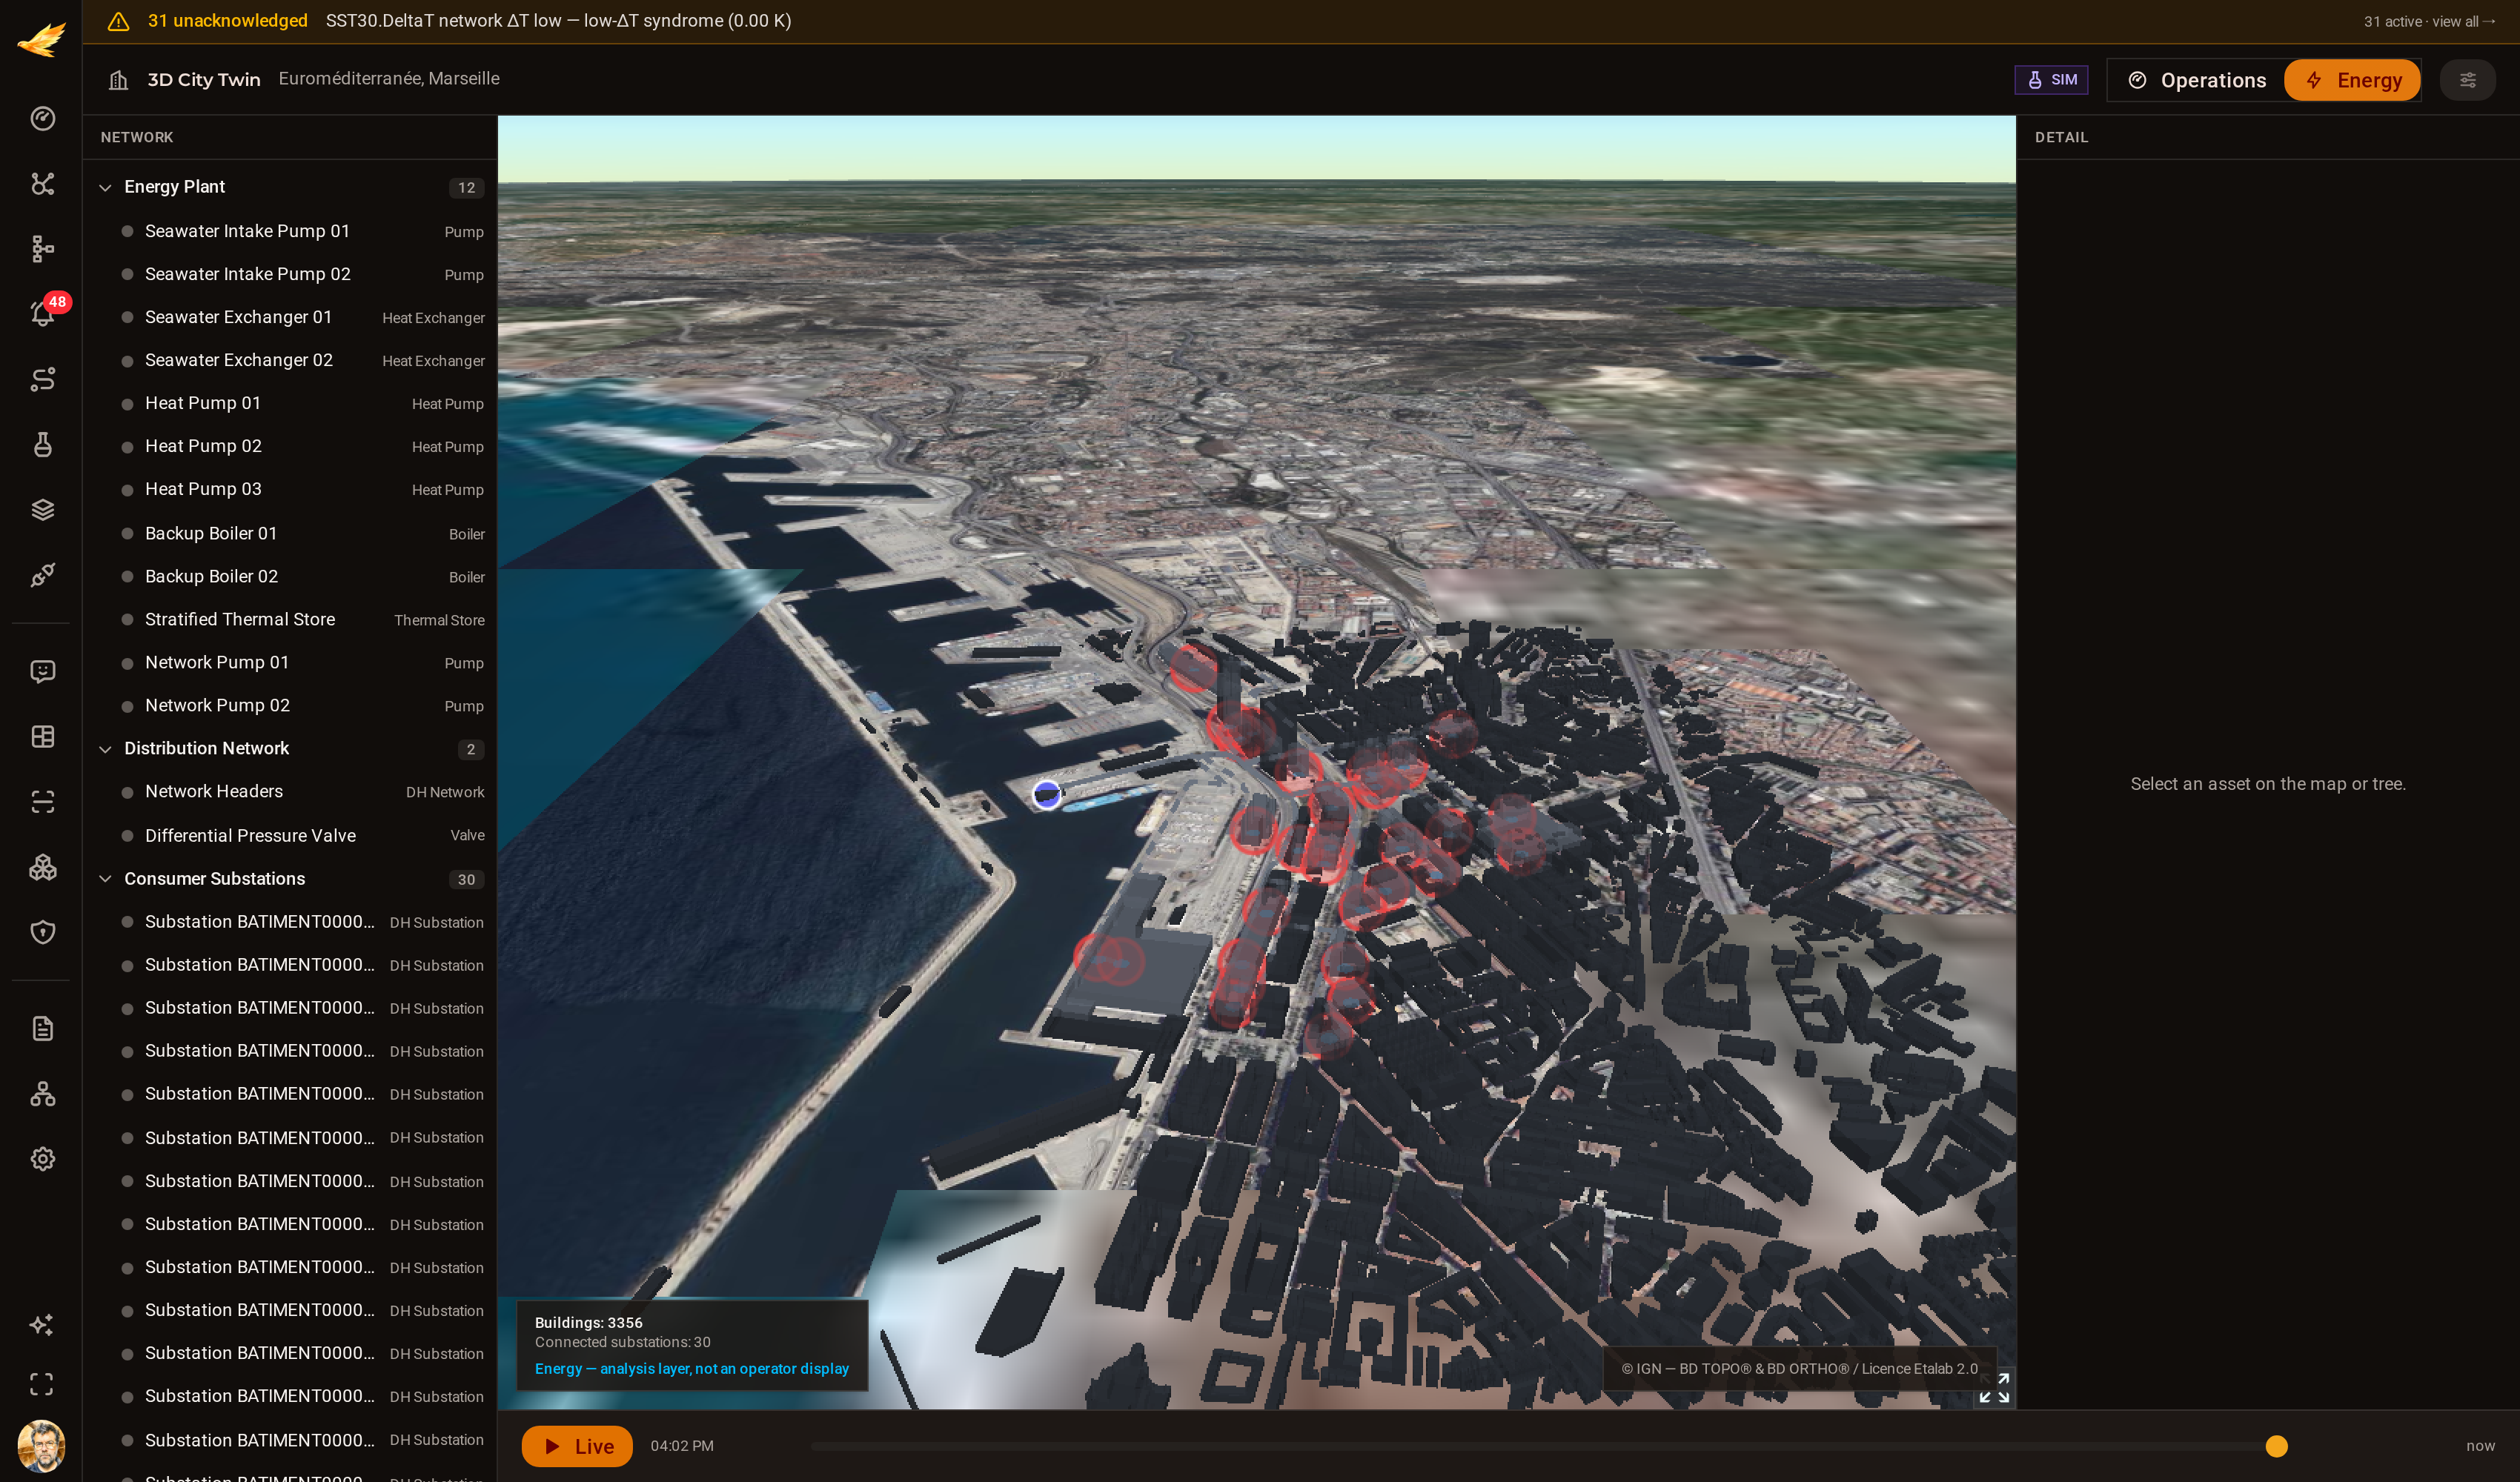Open the SST30.DeltaT low alert message
Image resolution: width=2520 pixels, height=1482 pixels.
(x=558, y=21)
